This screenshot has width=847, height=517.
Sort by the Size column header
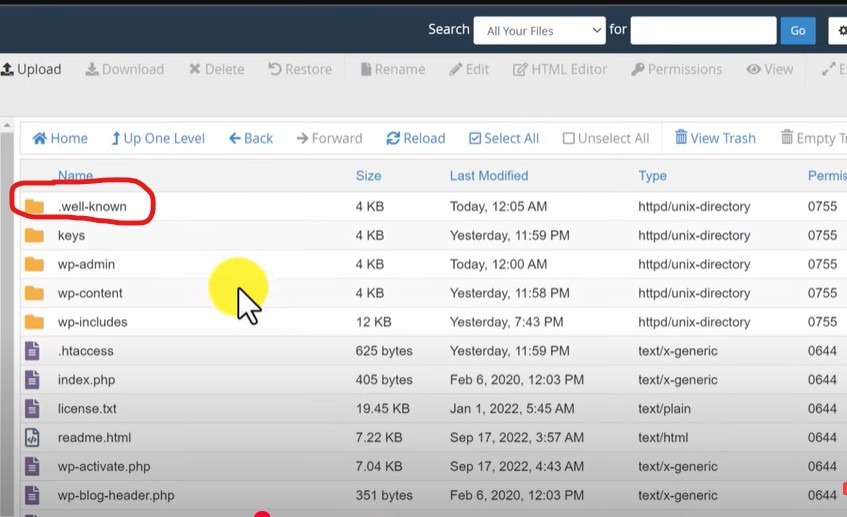[368, 176]
